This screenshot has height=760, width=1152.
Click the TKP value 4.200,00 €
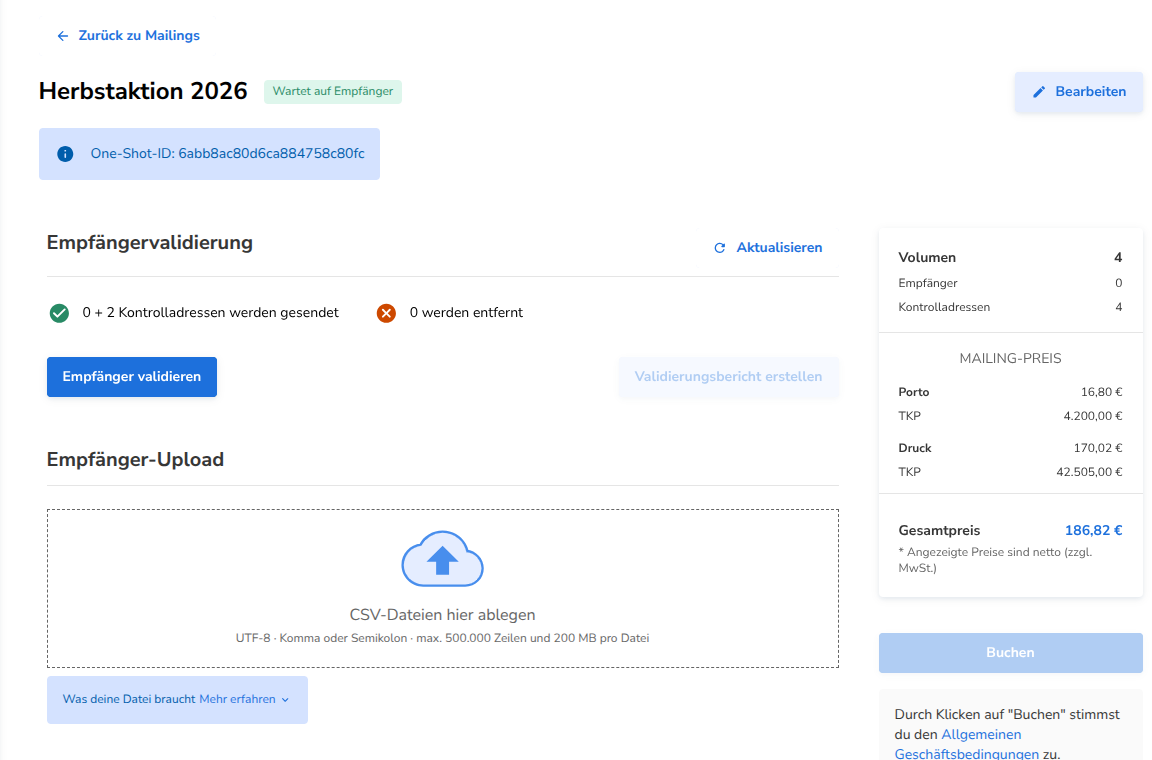tap(1092, 416)
